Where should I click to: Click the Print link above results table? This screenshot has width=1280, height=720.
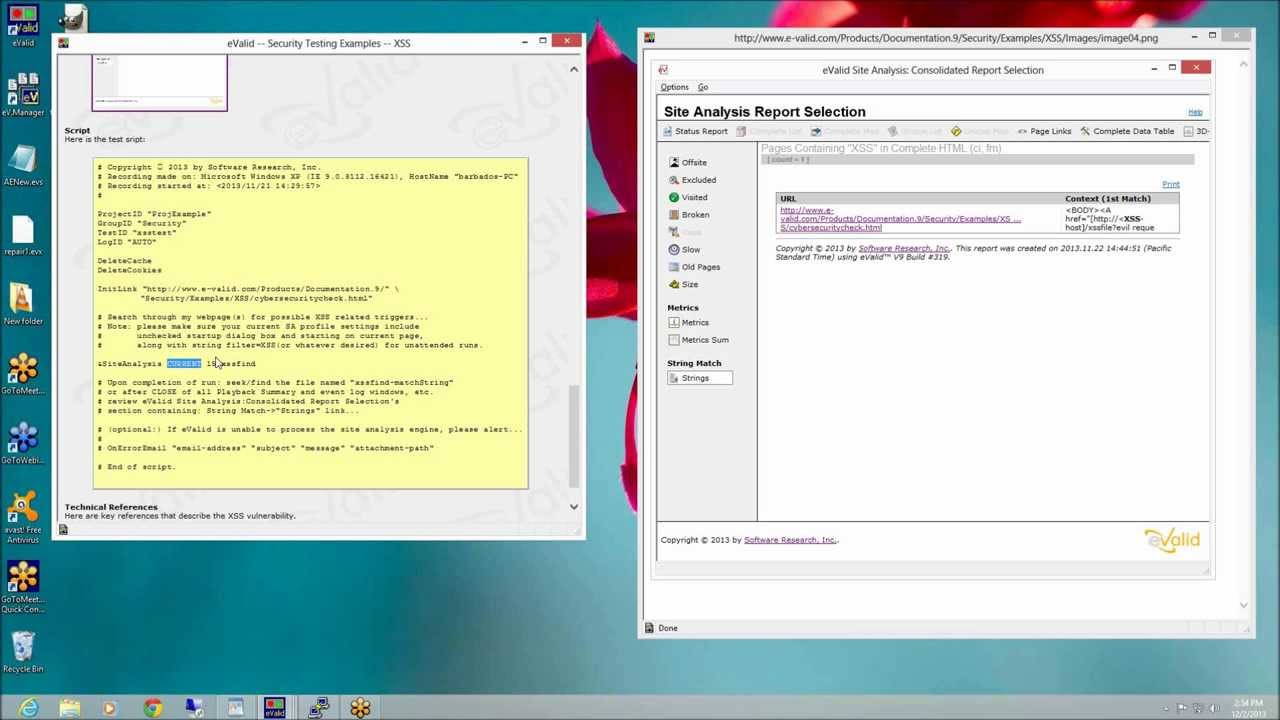point(1171,185)
